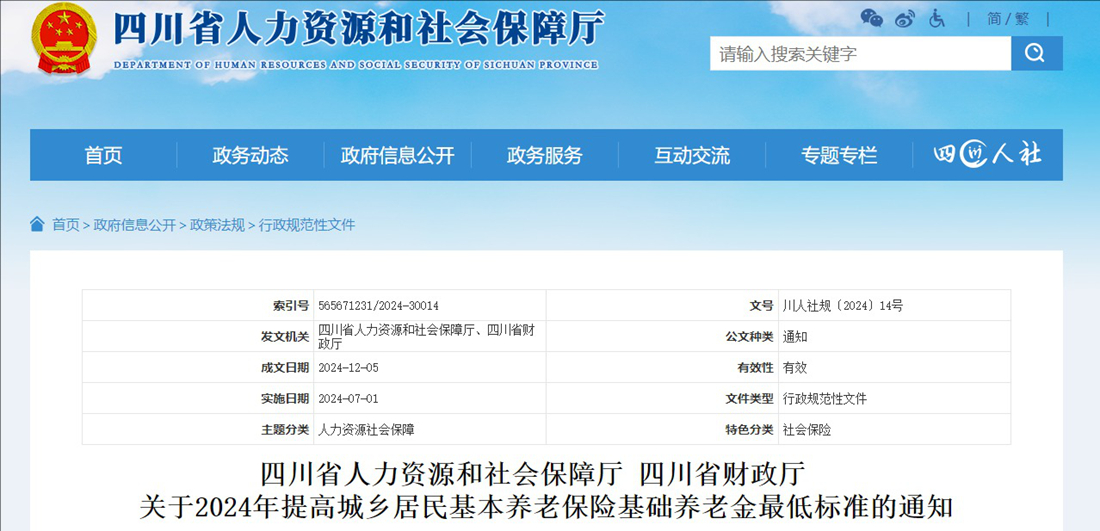
Task: Select 公文种类 value 通知
Action: point(795,337)
